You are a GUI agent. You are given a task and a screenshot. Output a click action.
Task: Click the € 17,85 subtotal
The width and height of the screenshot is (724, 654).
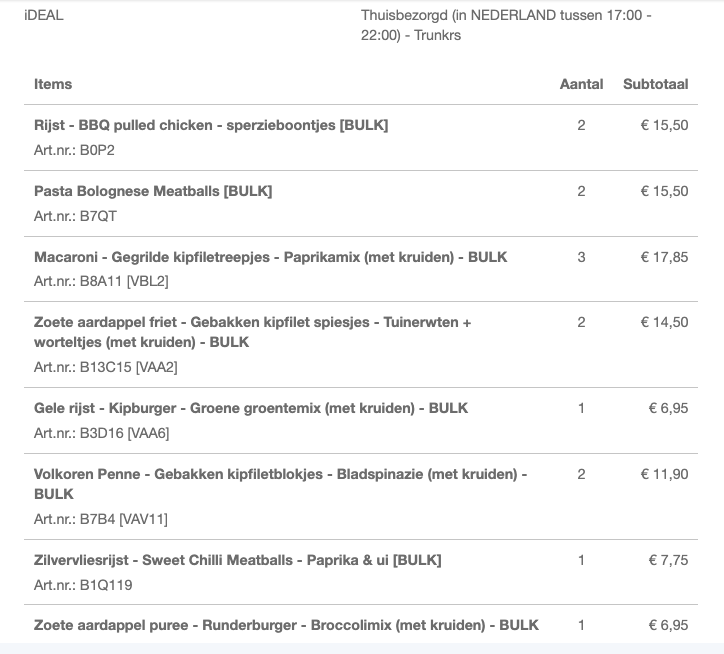(664, 257)
